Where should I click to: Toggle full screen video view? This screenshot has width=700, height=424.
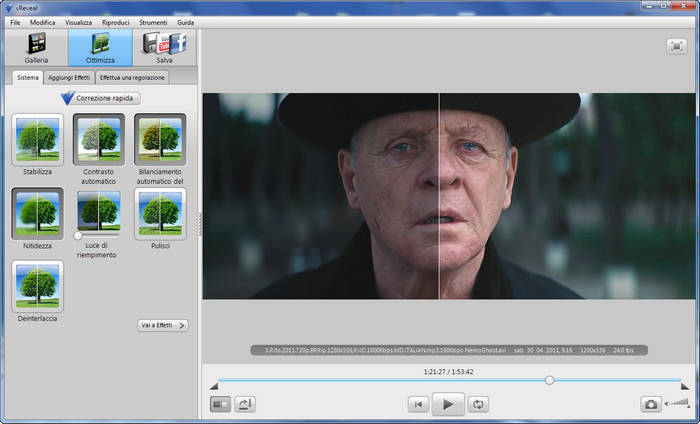point(676,46)
